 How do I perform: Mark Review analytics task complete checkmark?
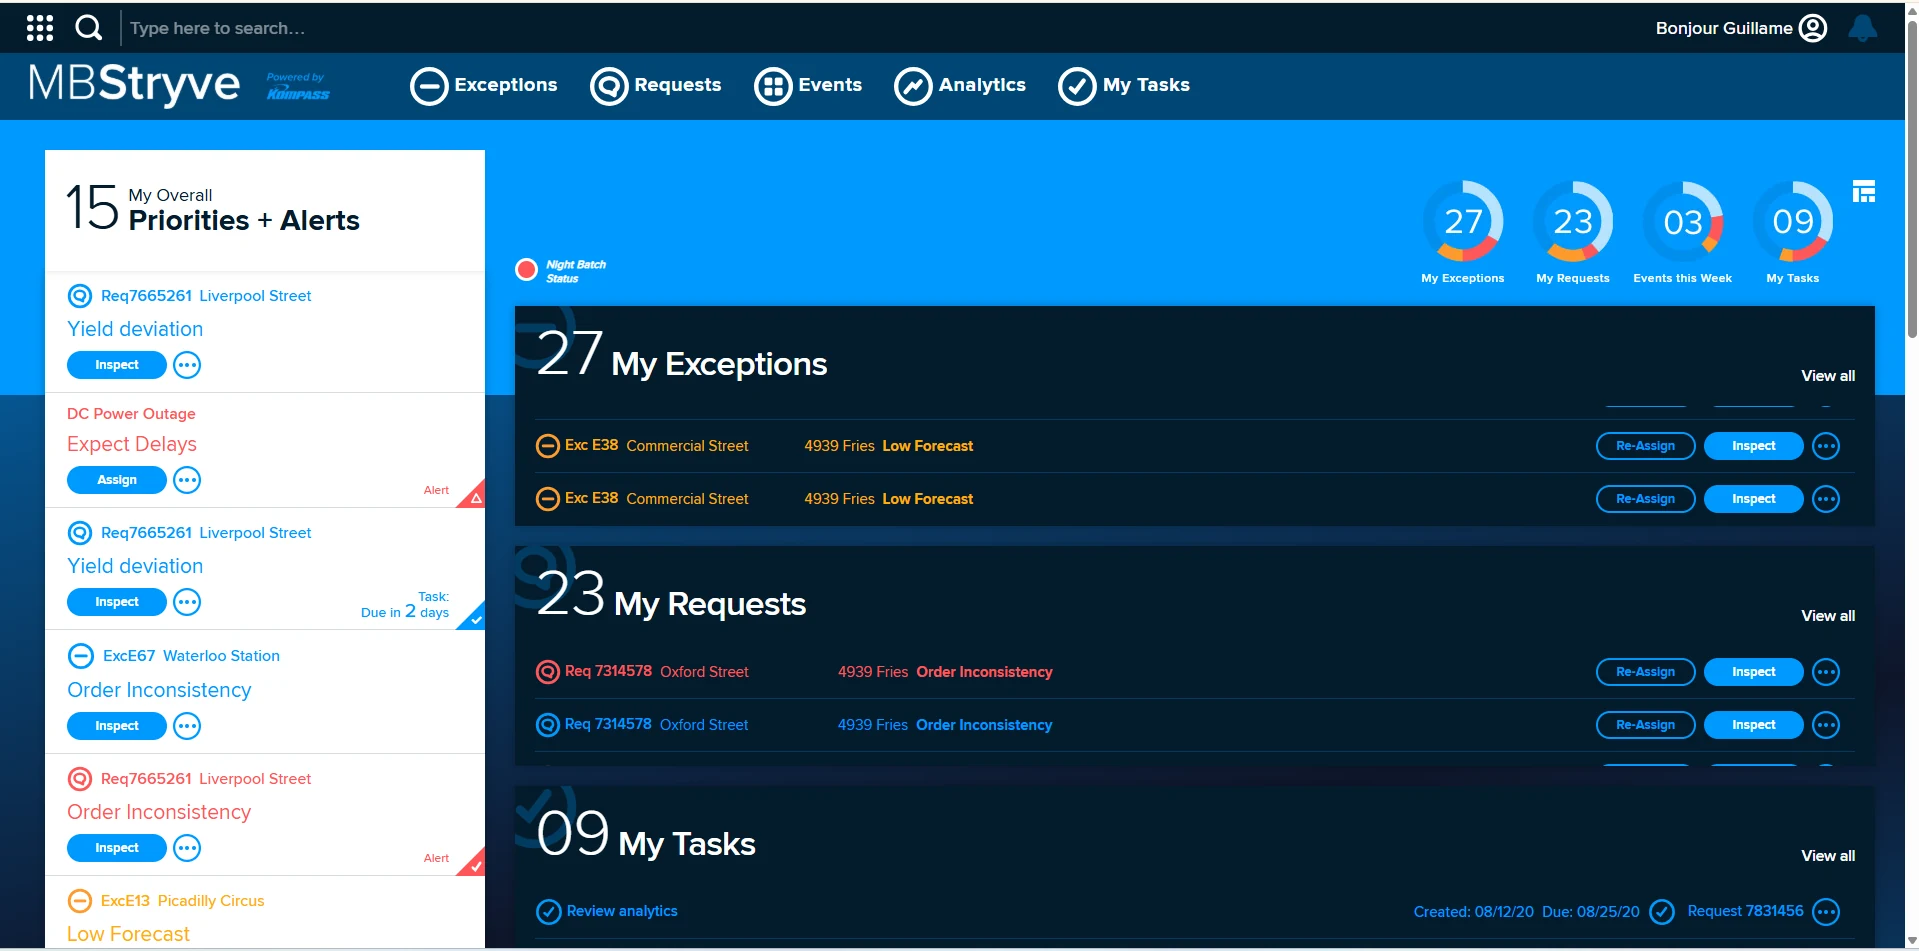point(1662,912)
